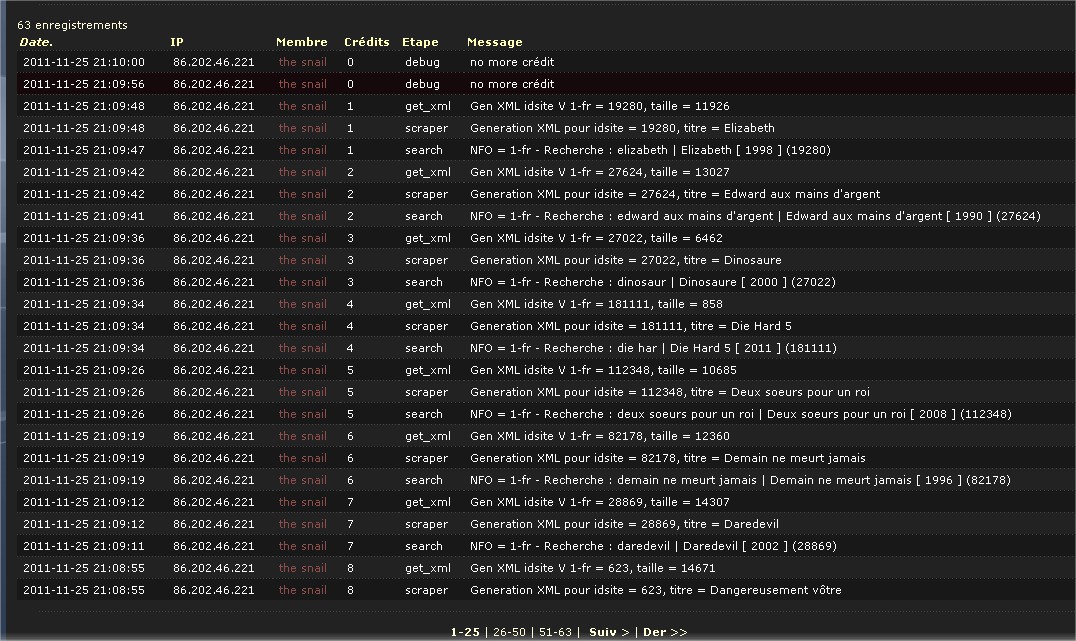Image resolution: width=1076 pixels, height=641 pixels.
Task: Click message 'Gen XML idsite V 1-fr = 19280, taille = 11926'
Action: click(600, 106)
